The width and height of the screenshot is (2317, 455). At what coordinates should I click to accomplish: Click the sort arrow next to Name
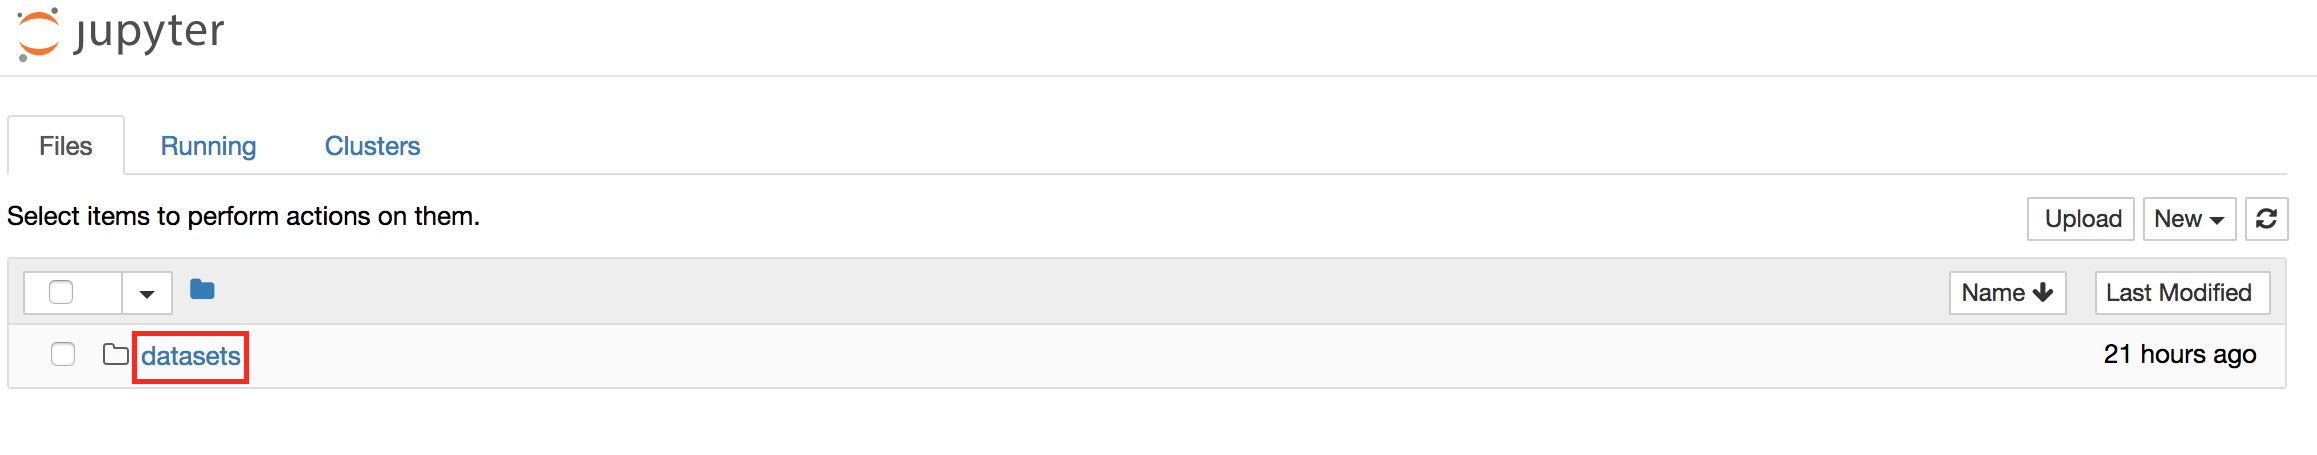pos(2043,292)
